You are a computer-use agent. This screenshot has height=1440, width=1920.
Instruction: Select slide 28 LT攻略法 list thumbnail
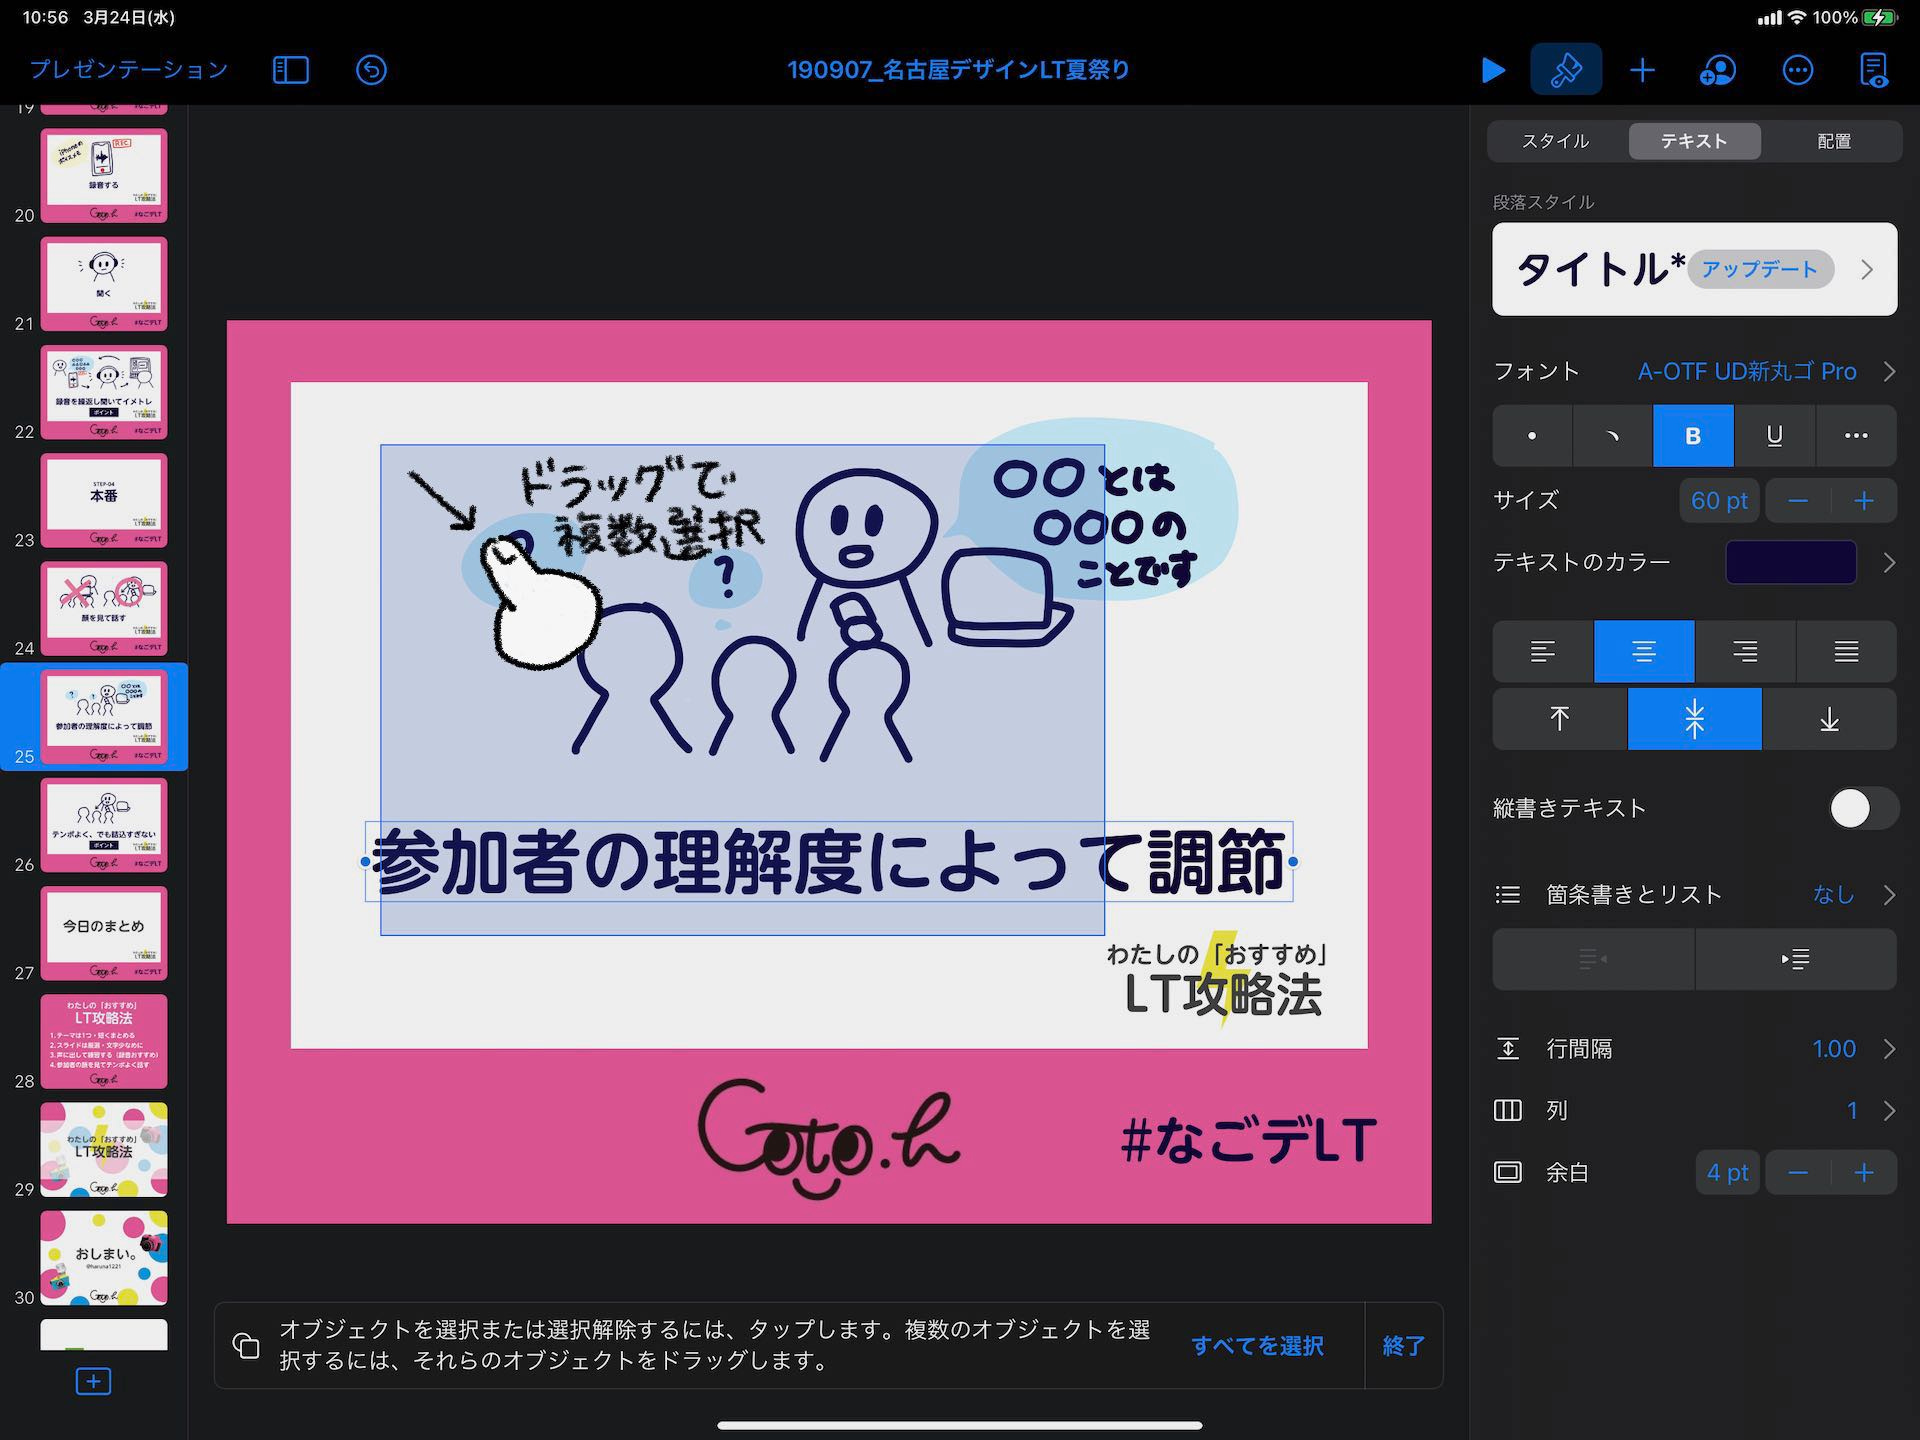(x=104, y=1042)
